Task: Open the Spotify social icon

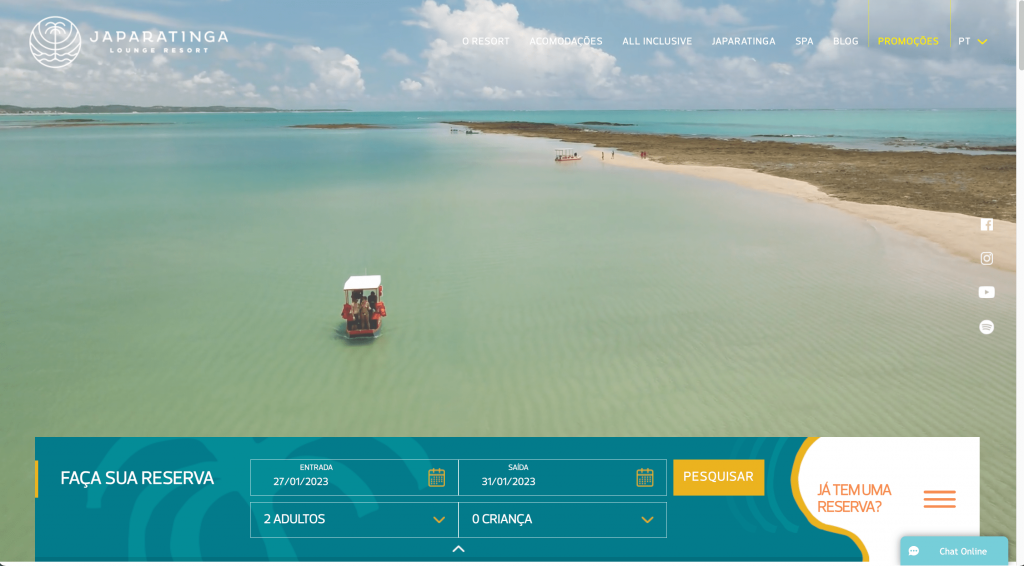Action: point(987,326)
